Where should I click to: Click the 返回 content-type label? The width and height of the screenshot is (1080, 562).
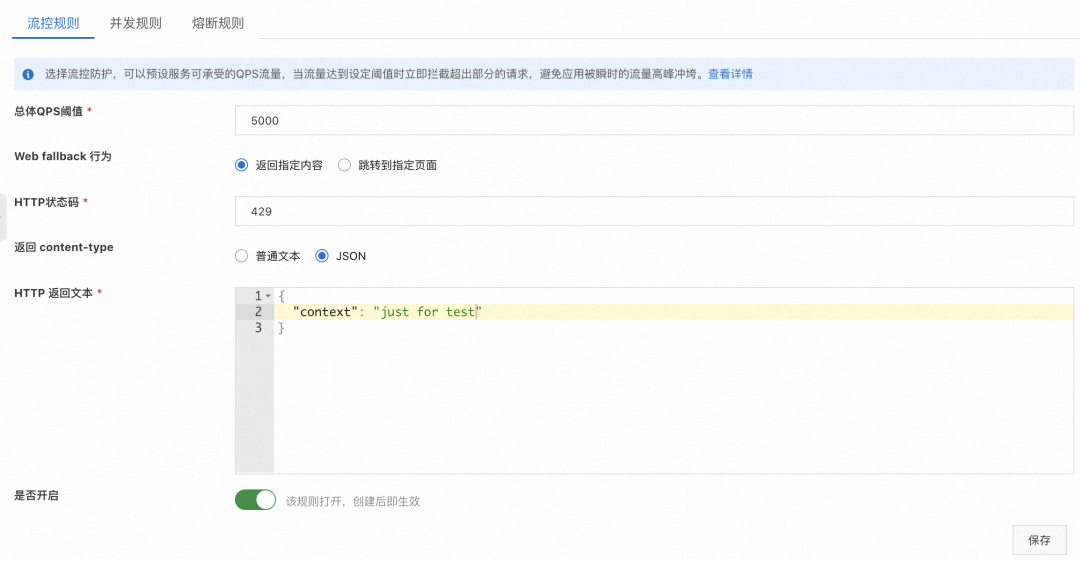[64, 247]
